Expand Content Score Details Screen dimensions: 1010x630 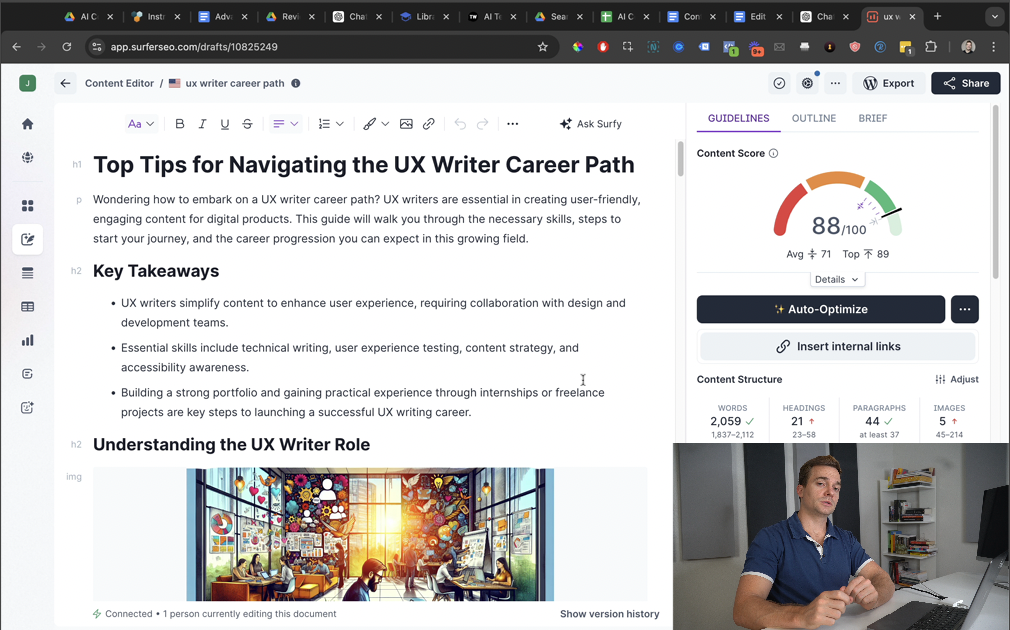click(x=837, y=280)
